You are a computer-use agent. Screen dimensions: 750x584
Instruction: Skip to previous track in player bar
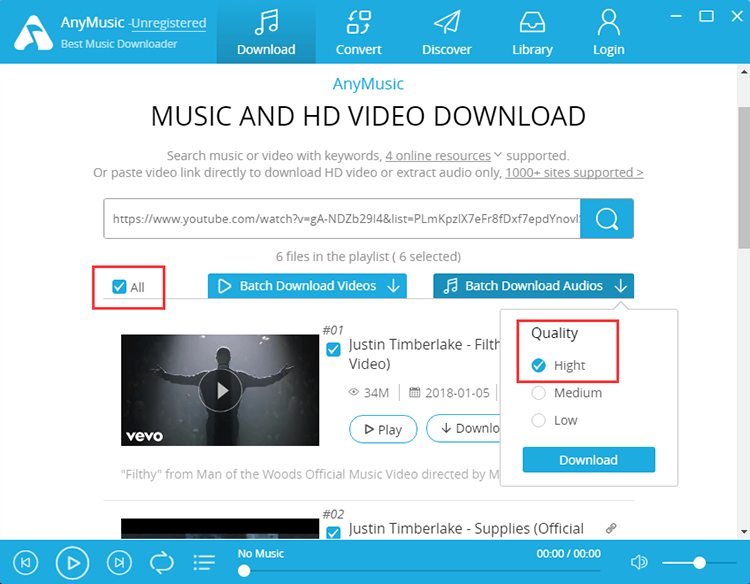tap(27, 563)
